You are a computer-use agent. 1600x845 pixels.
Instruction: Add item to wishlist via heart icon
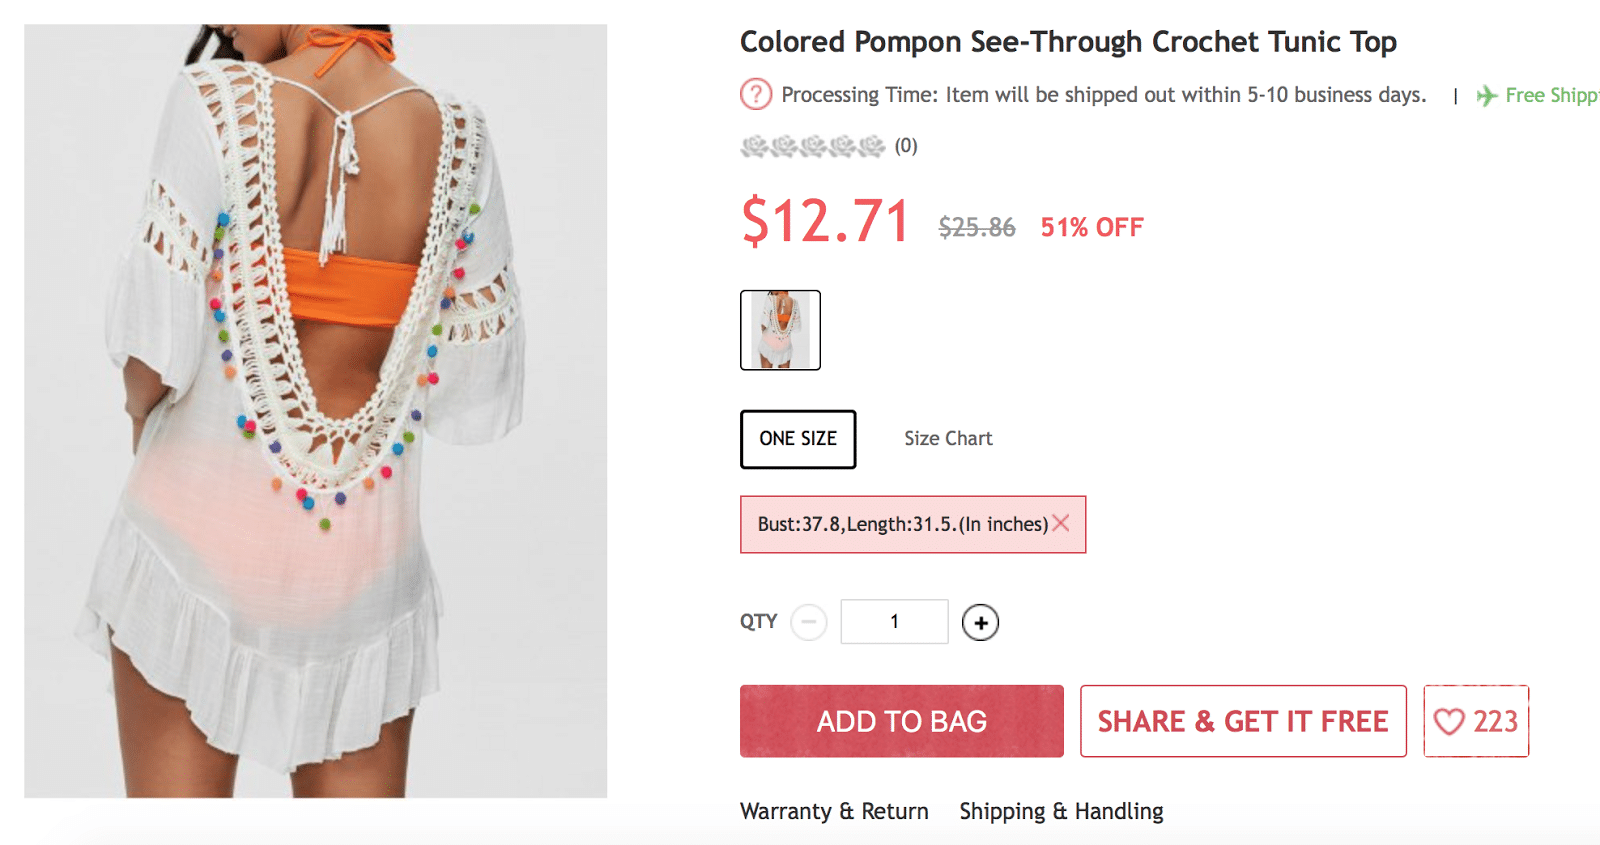1449,721
